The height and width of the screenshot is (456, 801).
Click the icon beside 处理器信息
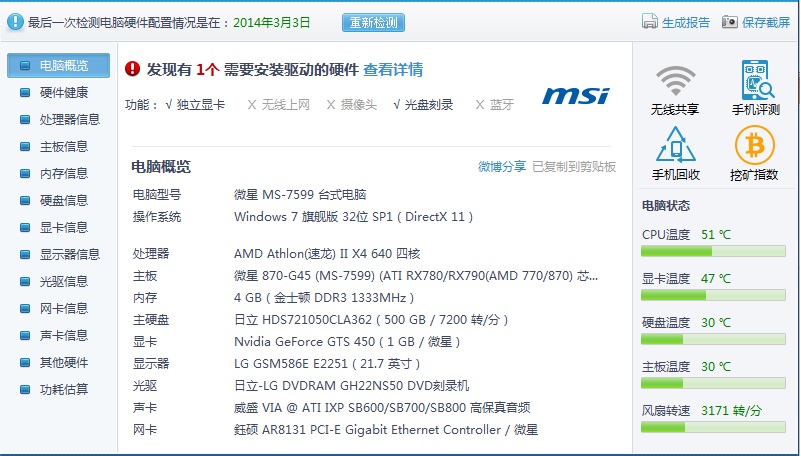click(25, 120)
